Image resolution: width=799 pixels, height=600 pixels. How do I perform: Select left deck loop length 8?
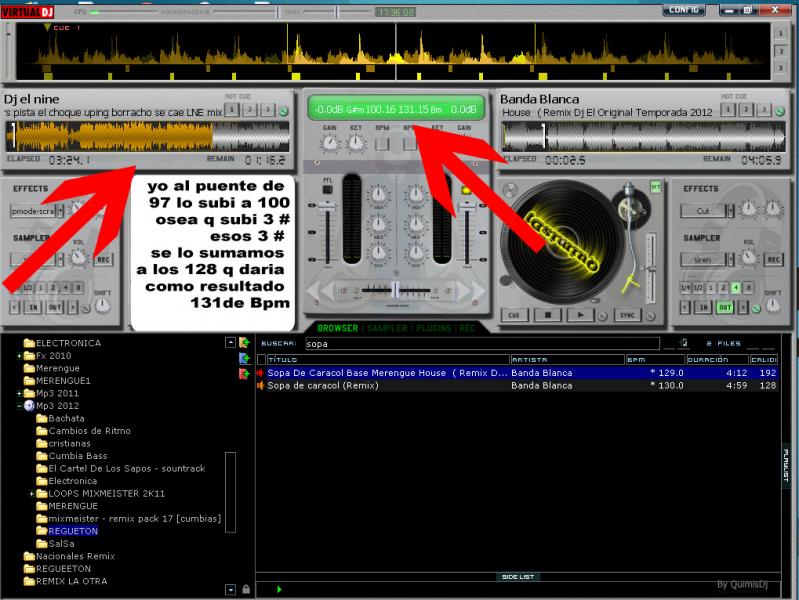(78, 288)
